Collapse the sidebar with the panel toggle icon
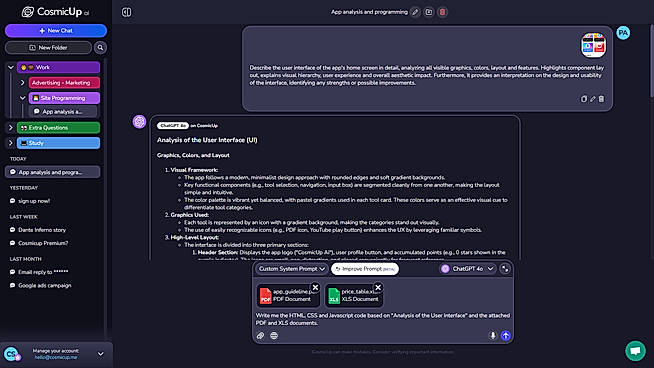654x368 pixels. click(x=126, y=12)
